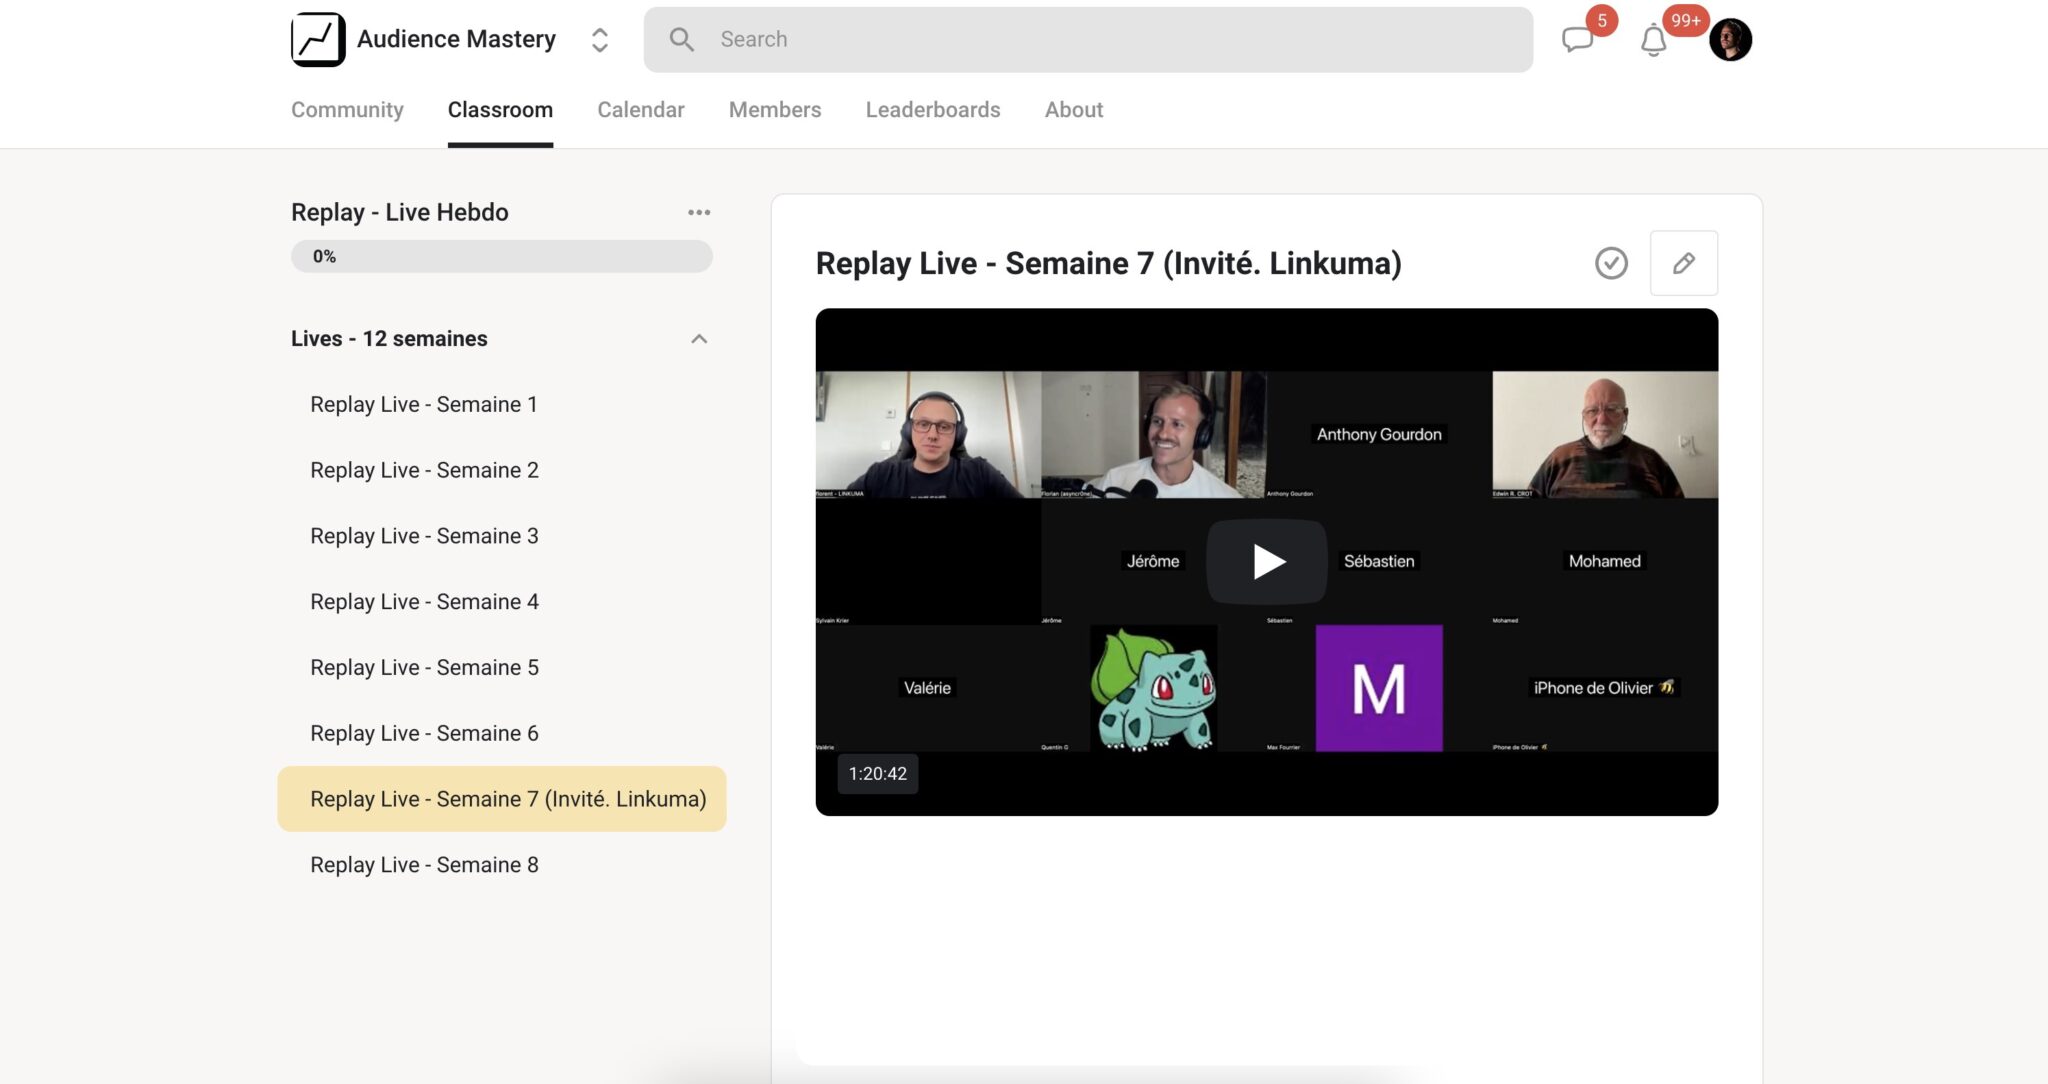Play the Semaine 7 replay video
2048x1084 pixels.
tap(1267, 561)
